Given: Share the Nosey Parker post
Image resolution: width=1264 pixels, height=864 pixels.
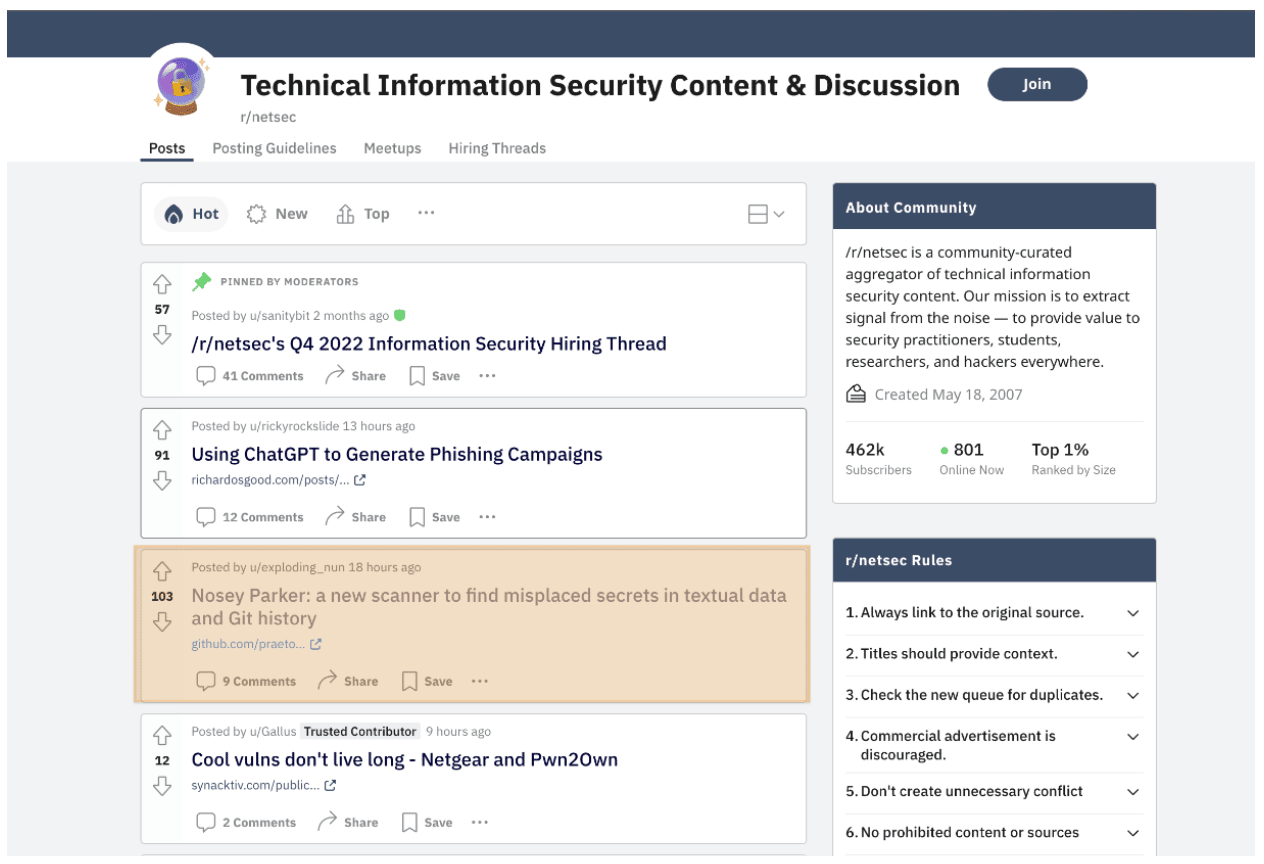Looking at the screenshot, I should 347,681.
